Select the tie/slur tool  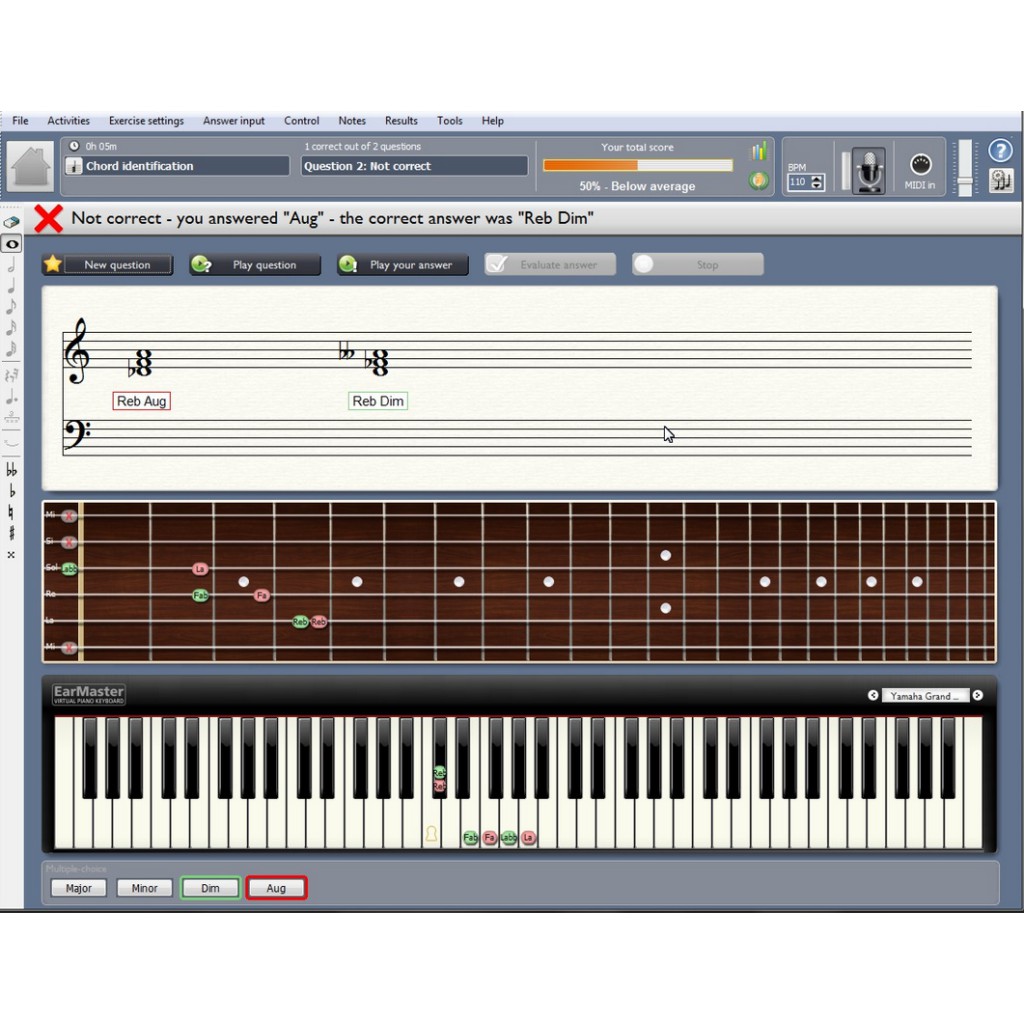pos(11,442)
